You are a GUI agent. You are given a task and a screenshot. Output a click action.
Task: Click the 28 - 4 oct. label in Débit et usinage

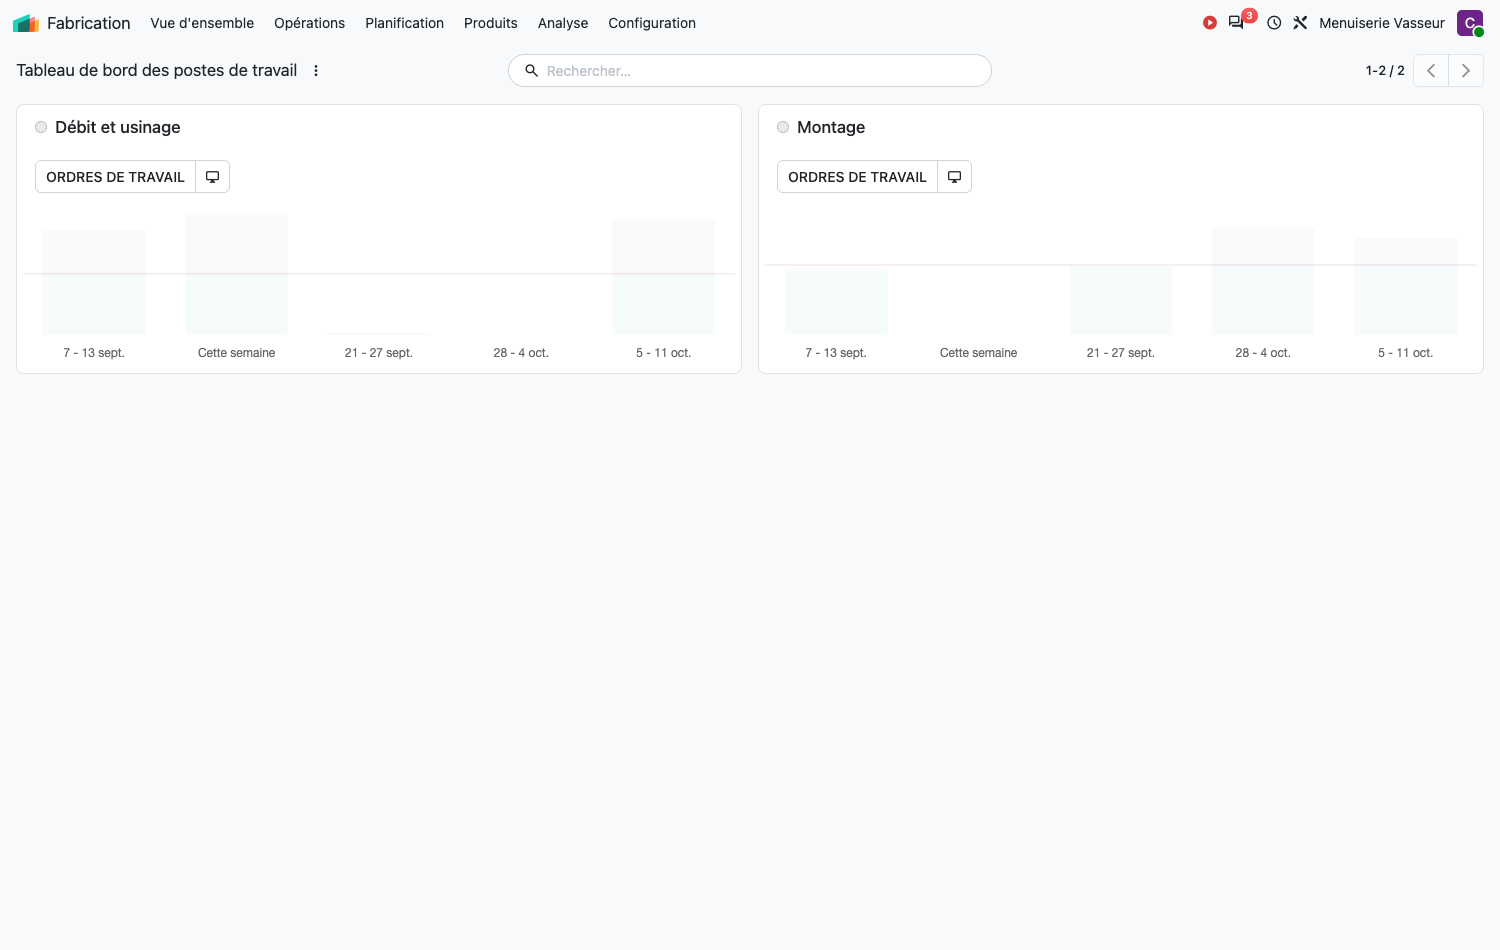click(521, 353)
